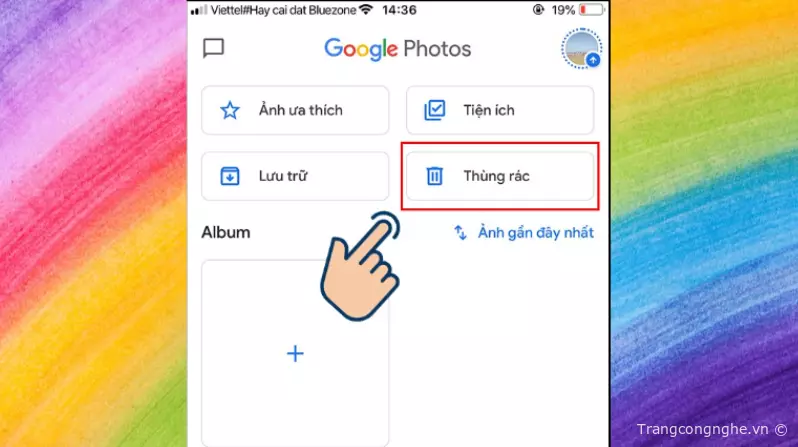Screen dimensions: 798x447
Task: Tap the Tiện ích checkmark icon
Action: click(x=435, y=110)
